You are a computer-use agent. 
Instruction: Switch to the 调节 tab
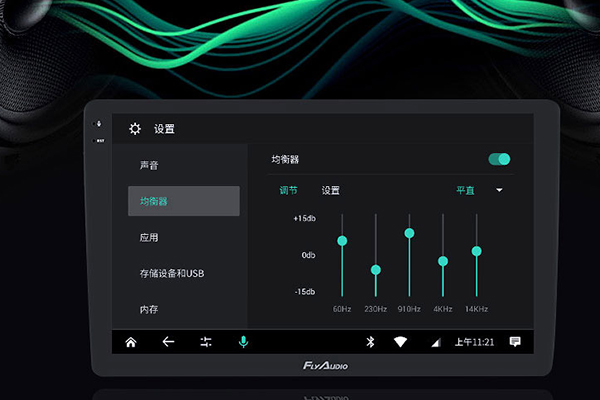288,190
